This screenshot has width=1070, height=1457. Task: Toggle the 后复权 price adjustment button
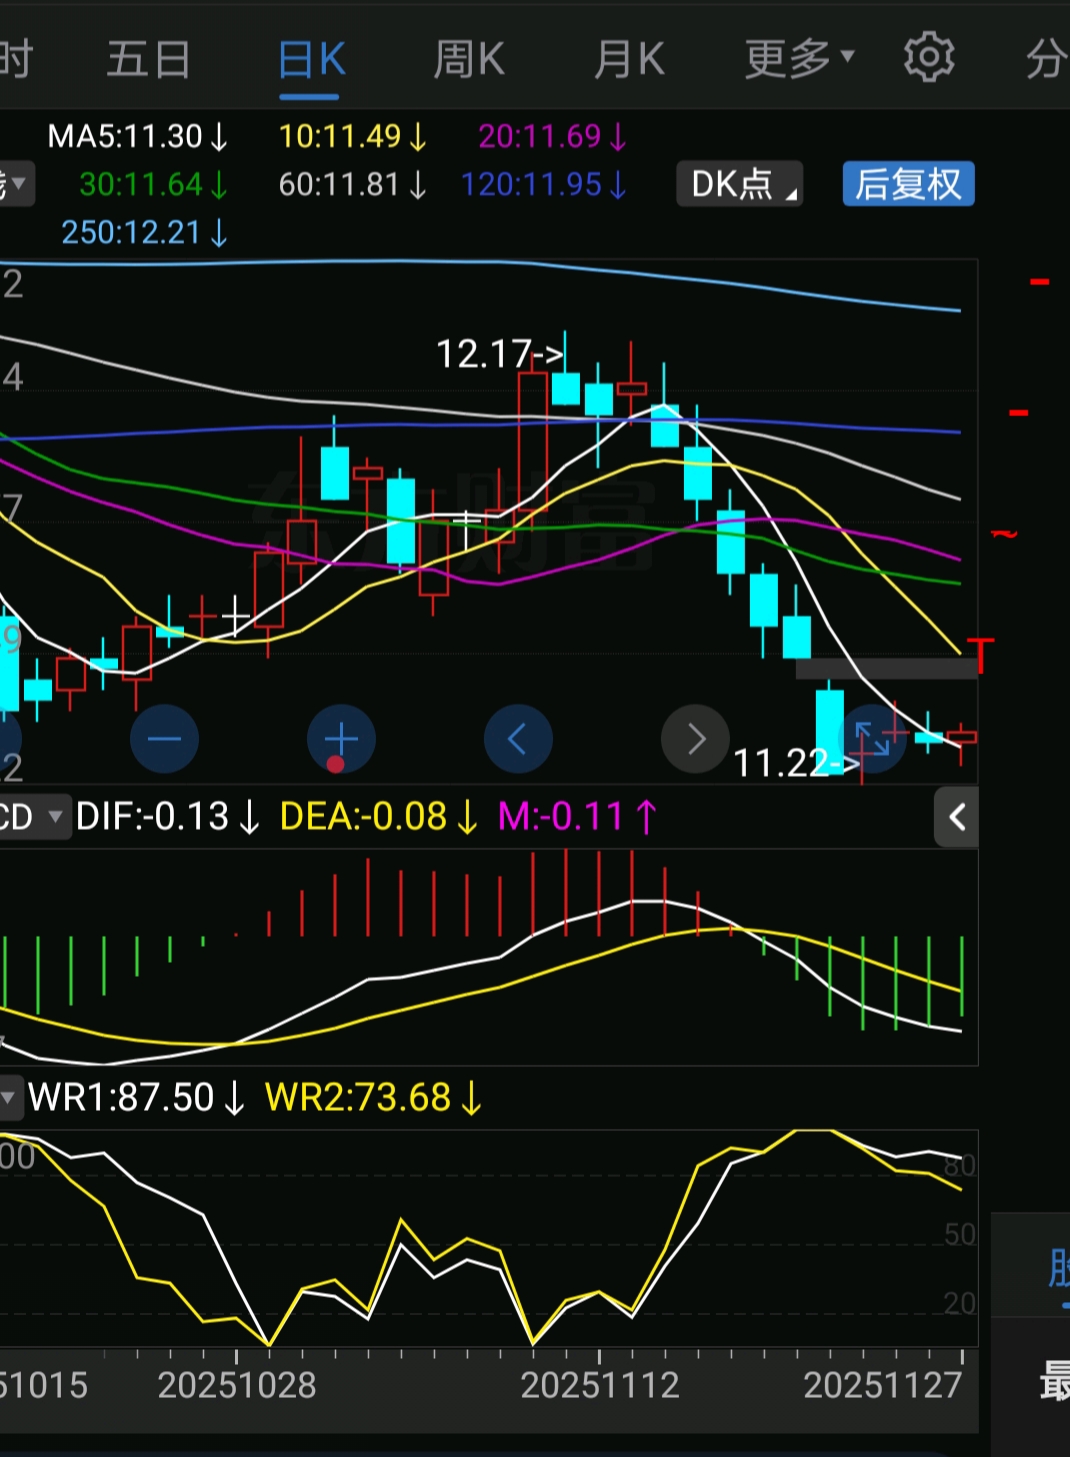tap(908, 184)
